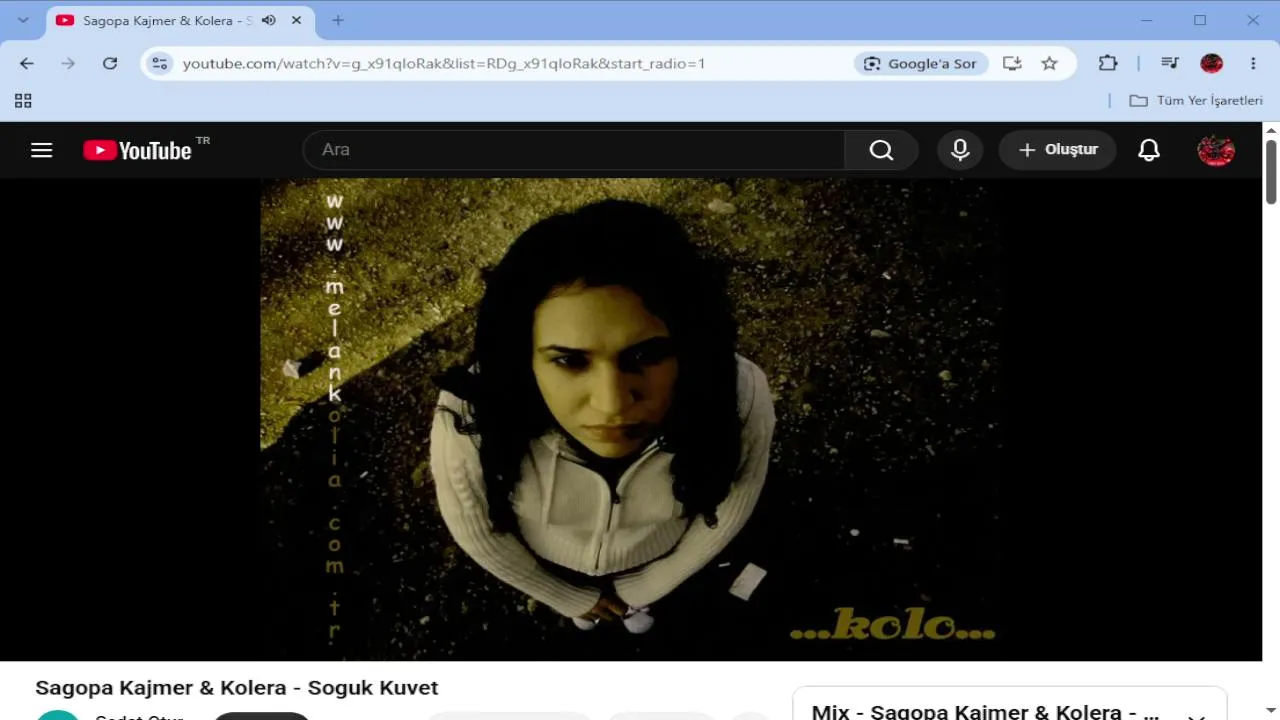1280x720 pixels.
Task: Bookmark this page with the star icon
Action: click(x=1049, y=63)
